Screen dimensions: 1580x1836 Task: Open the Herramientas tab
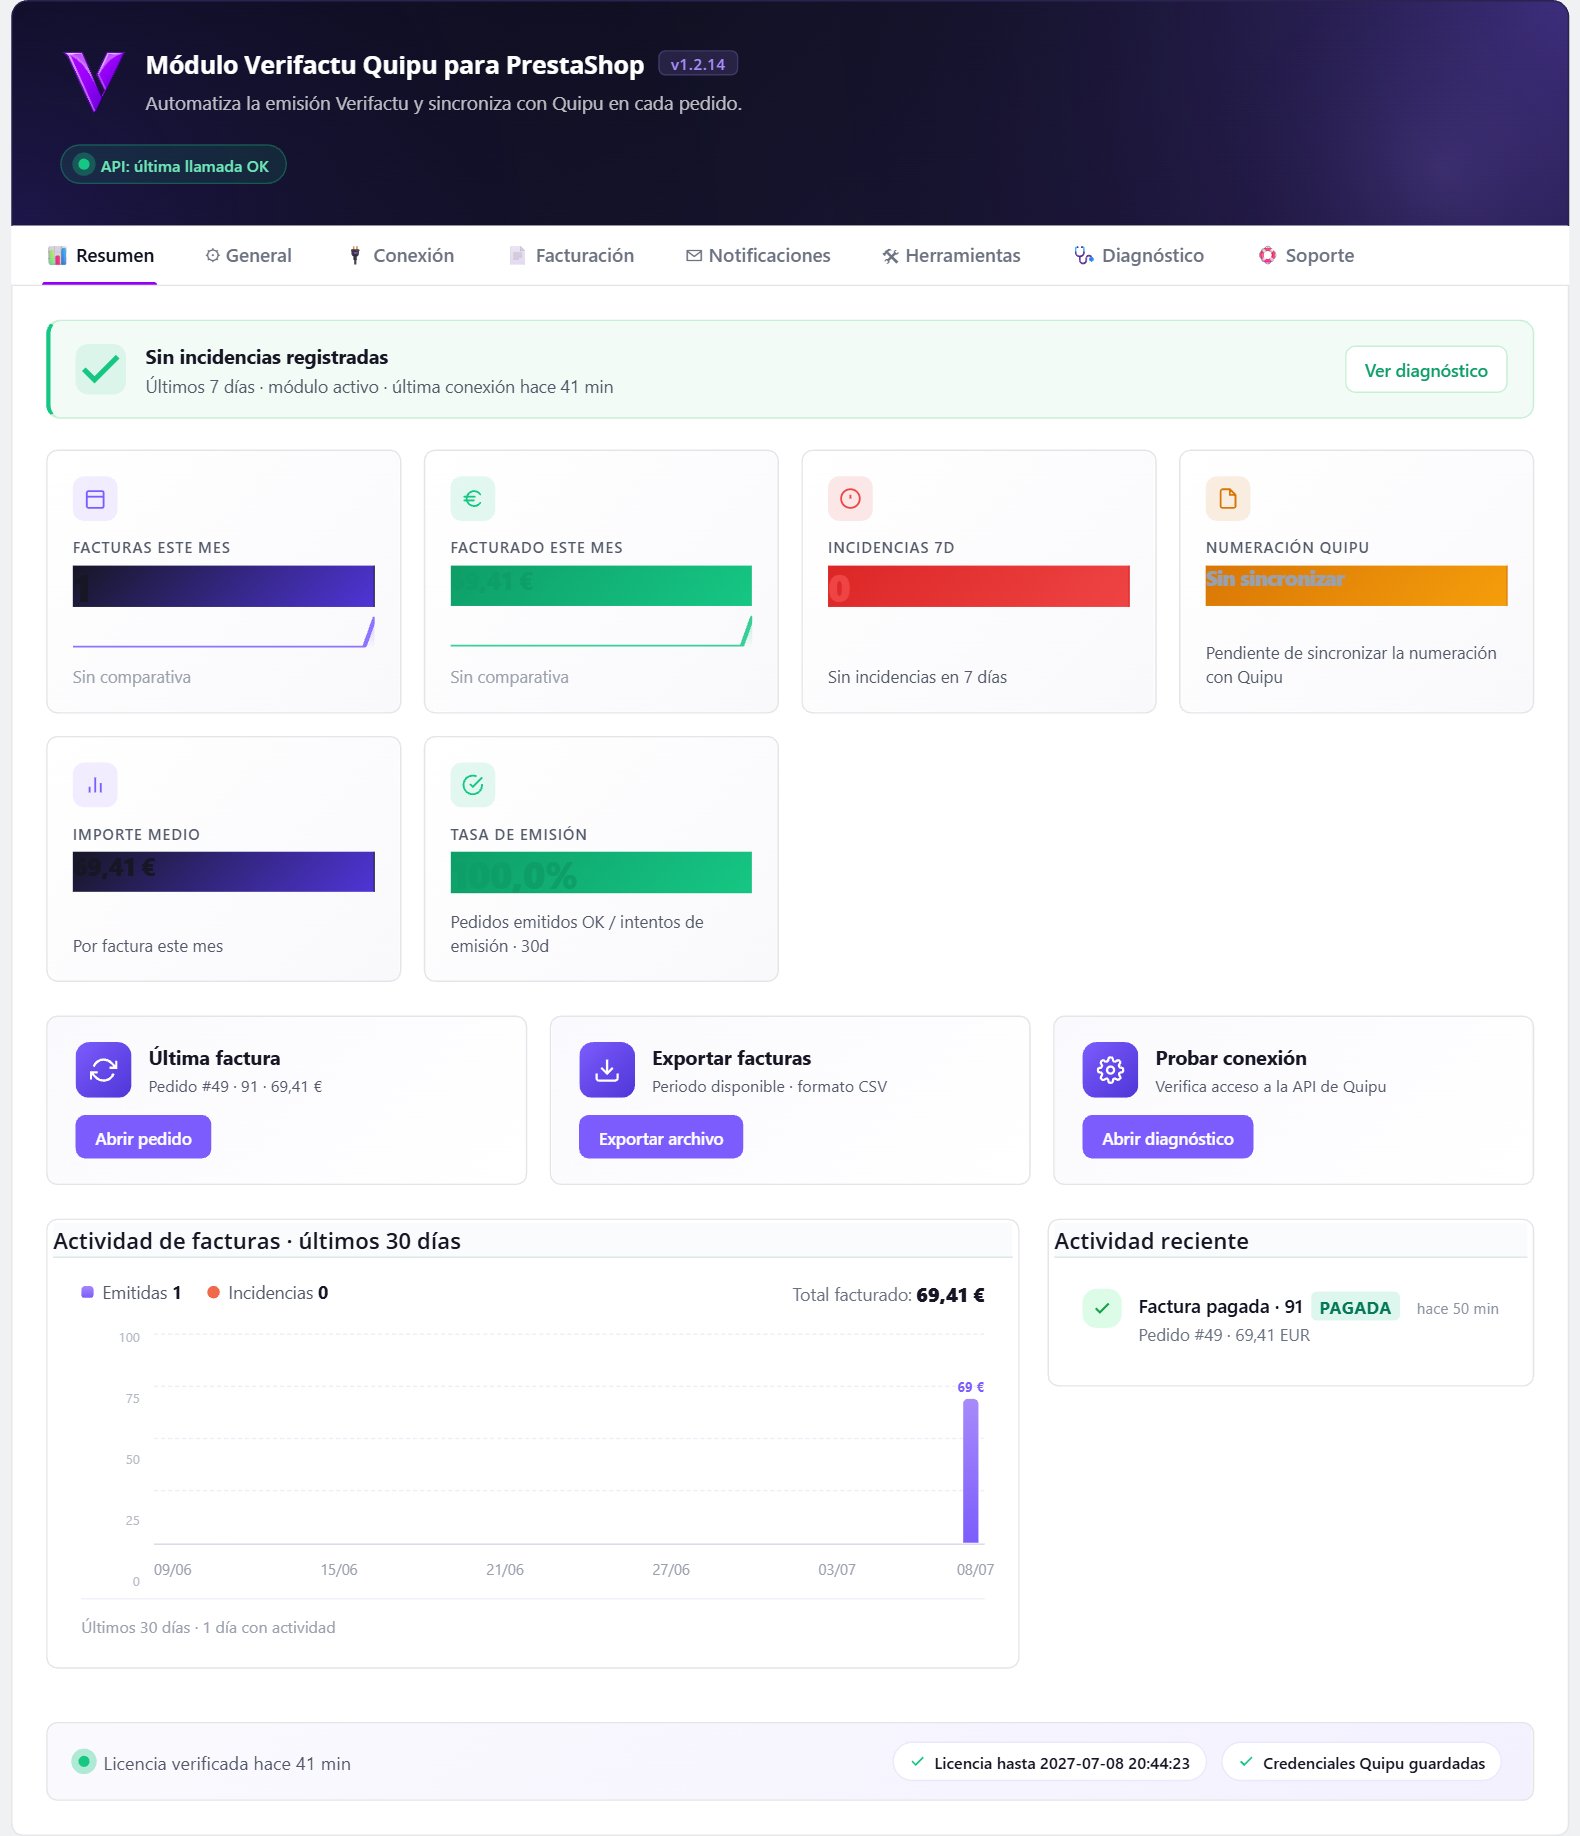click(951, 256)
